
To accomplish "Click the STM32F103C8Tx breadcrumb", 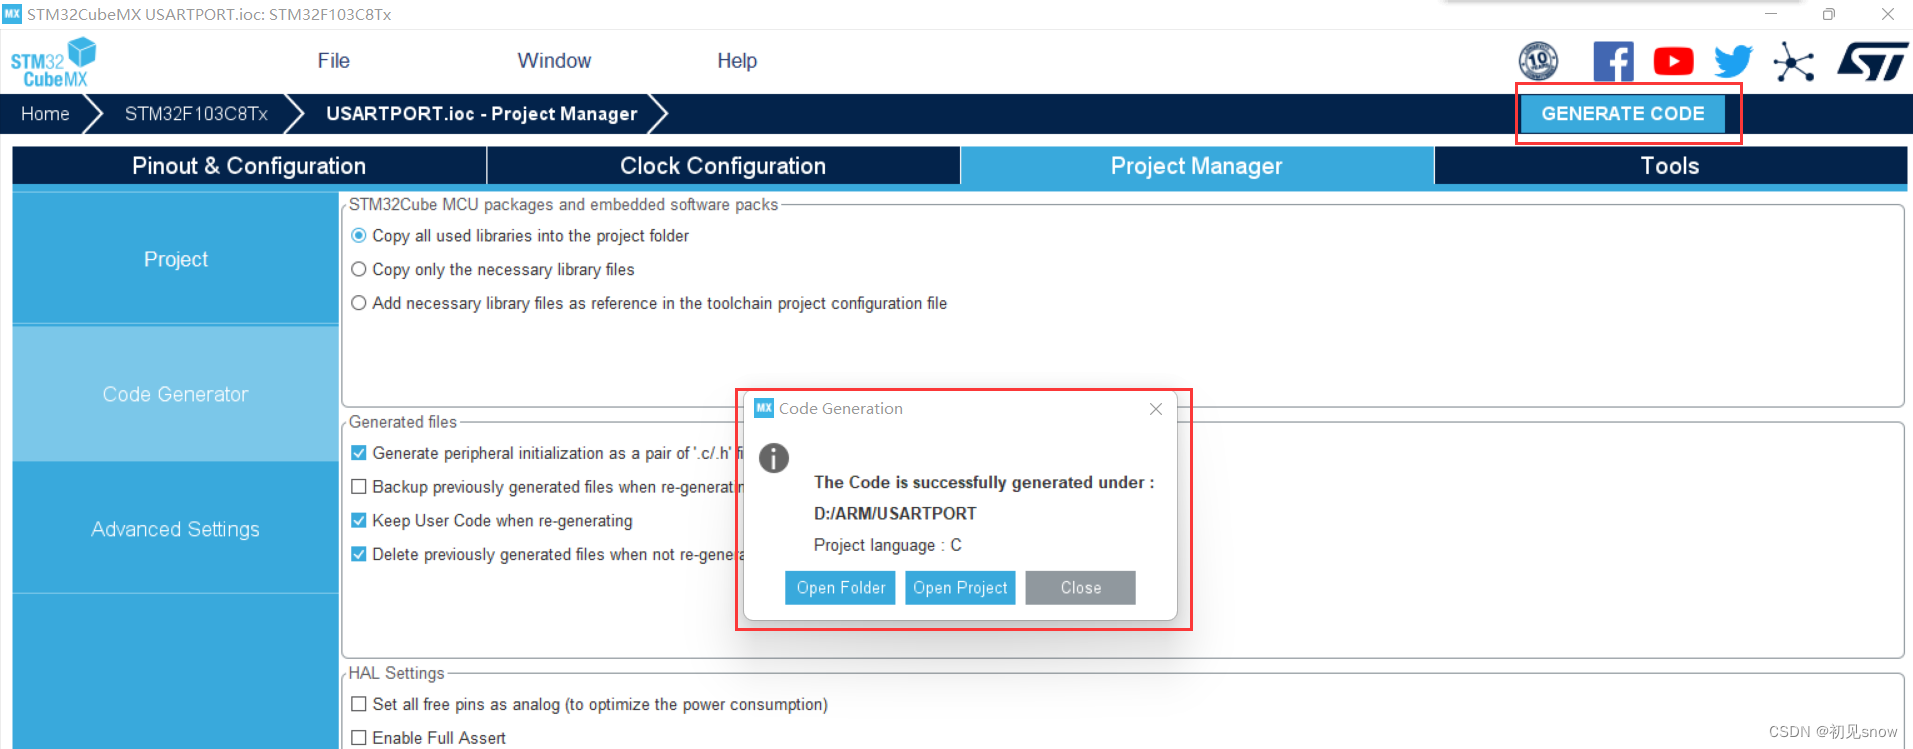I will [196, 114].
